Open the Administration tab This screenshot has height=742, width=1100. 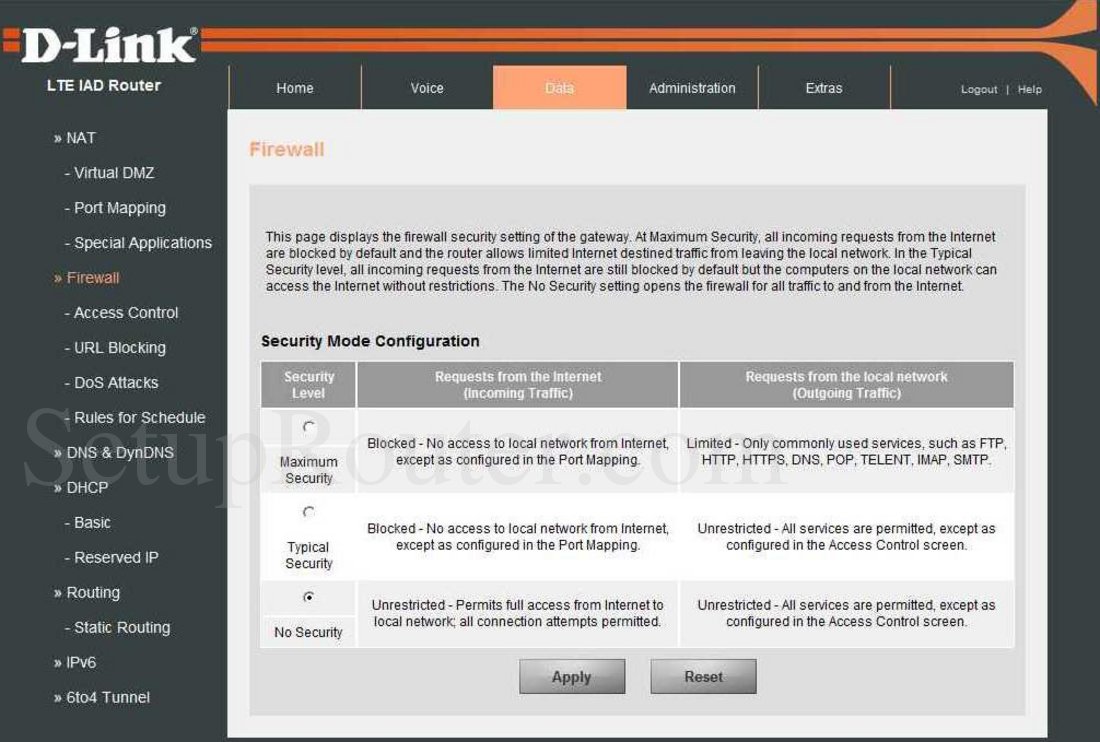pos(691,88)
